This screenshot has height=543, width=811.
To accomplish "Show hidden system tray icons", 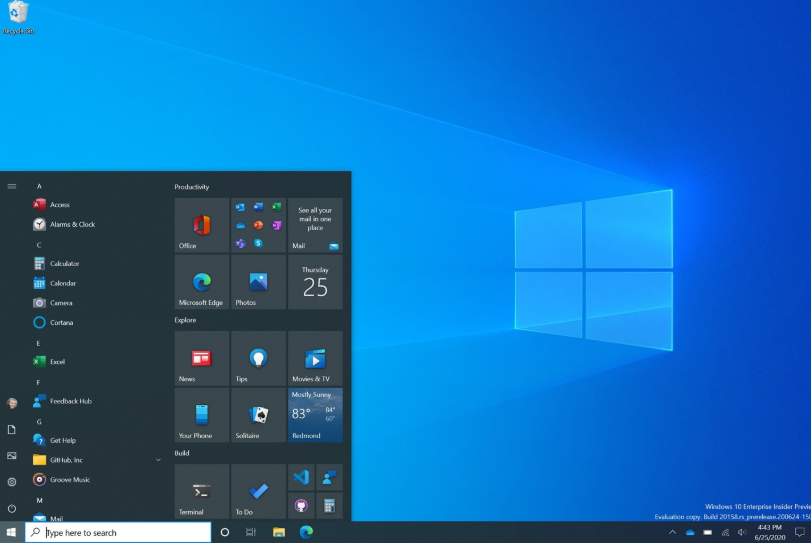I will [672, 532].
